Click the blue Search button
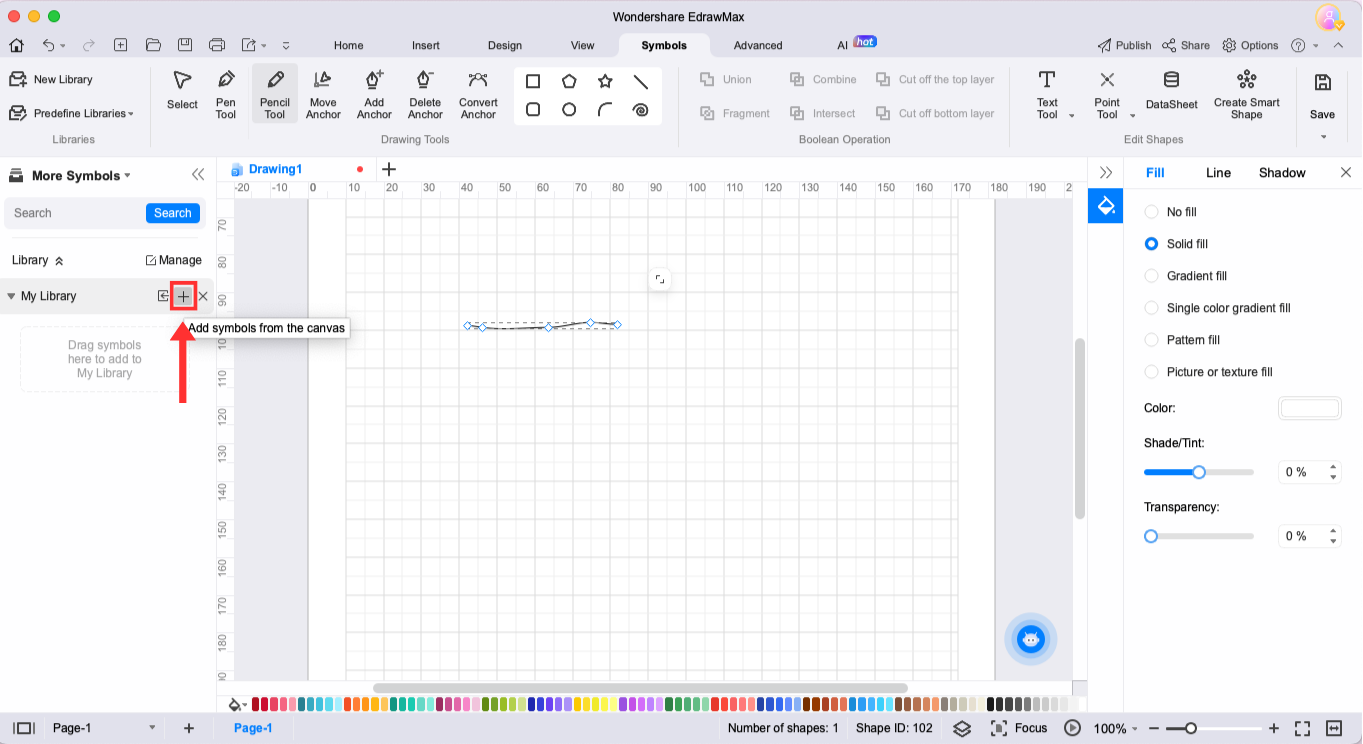 click(x=173, y=213)
